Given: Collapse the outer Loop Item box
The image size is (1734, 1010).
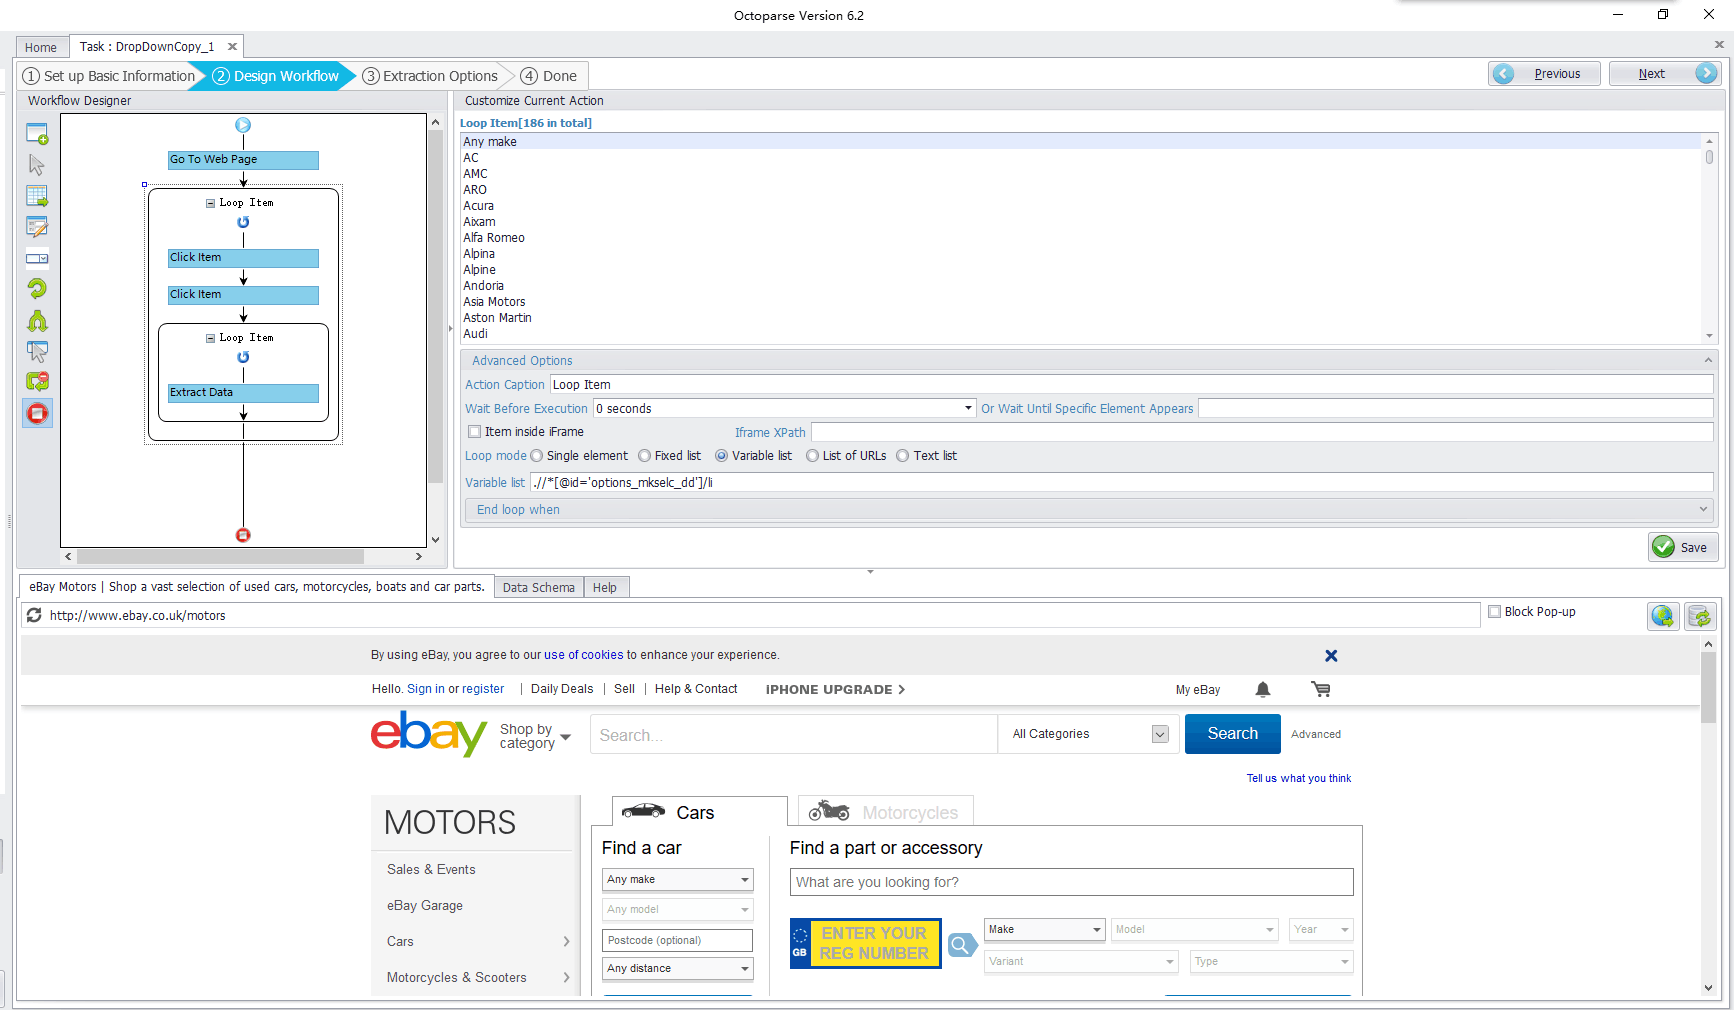Looking at the screenshot, I should point(210,203).
